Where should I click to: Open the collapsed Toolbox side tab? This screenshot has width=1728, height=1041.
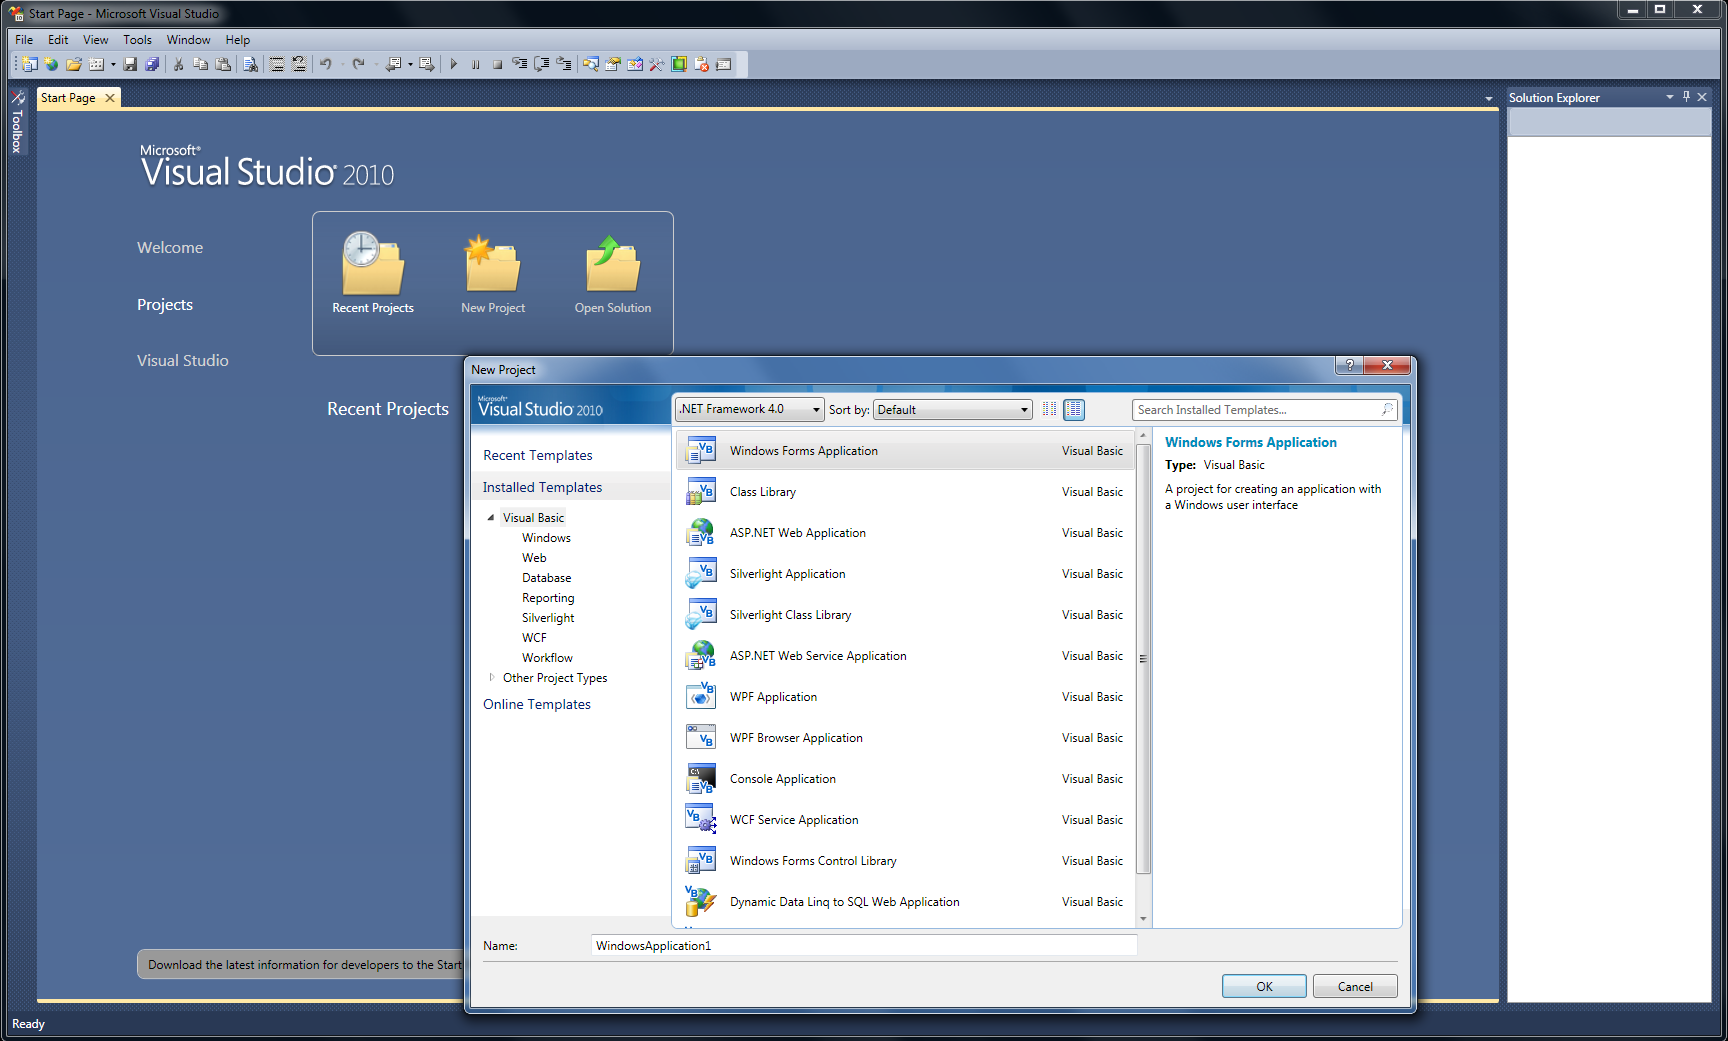tap(17, 122)
